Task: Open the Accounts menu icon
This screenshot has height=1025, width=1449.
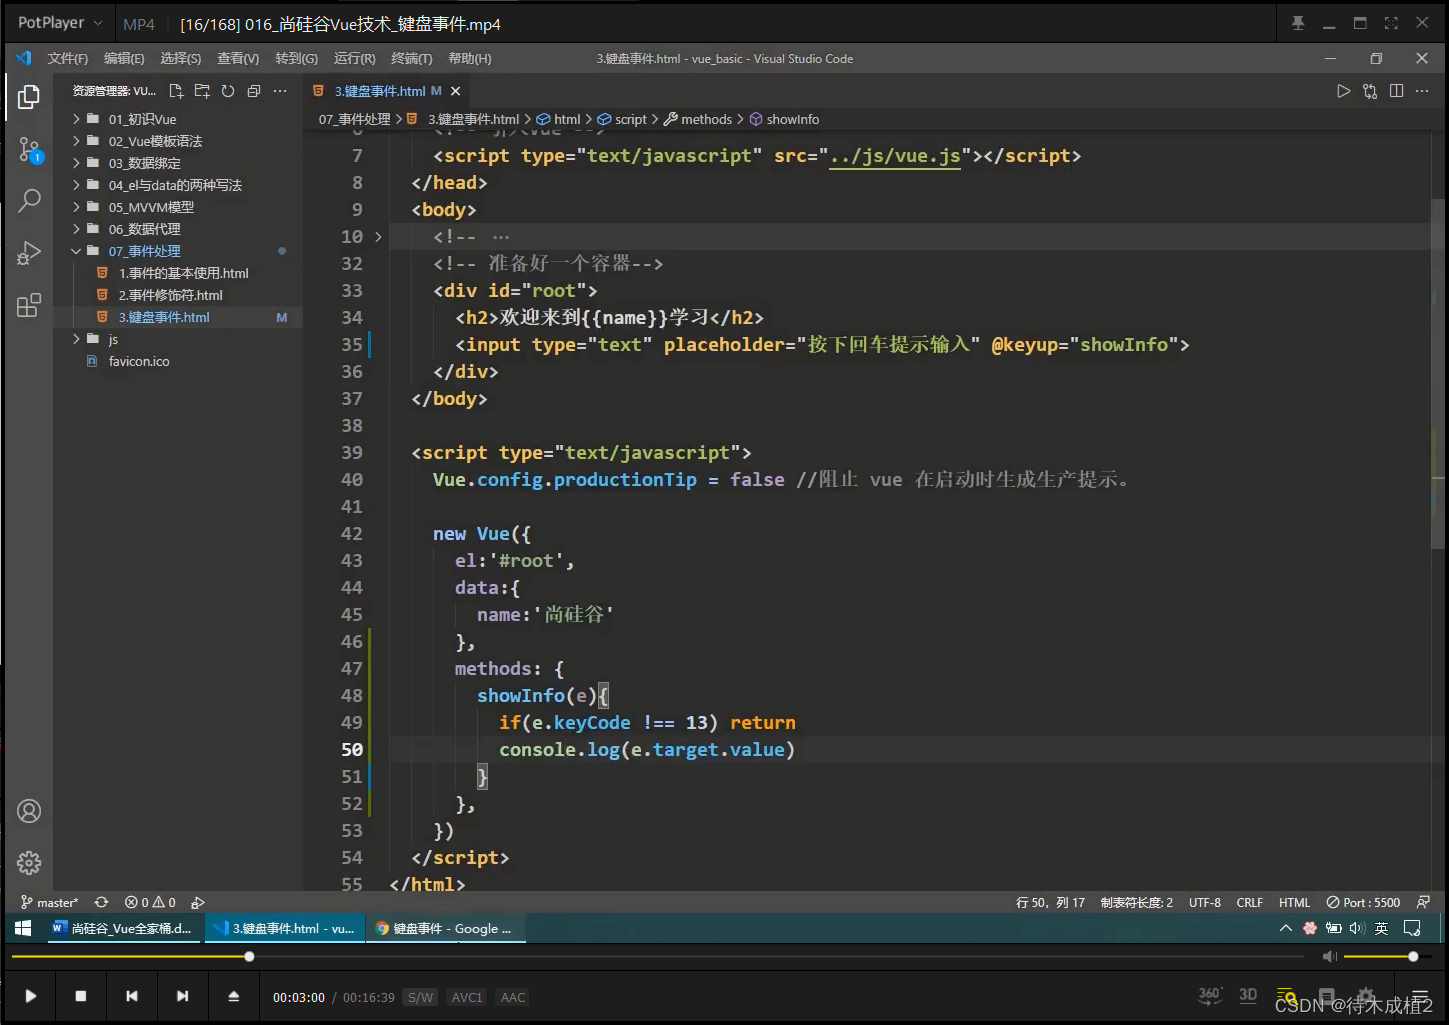Action: click(x=29, y=811)
